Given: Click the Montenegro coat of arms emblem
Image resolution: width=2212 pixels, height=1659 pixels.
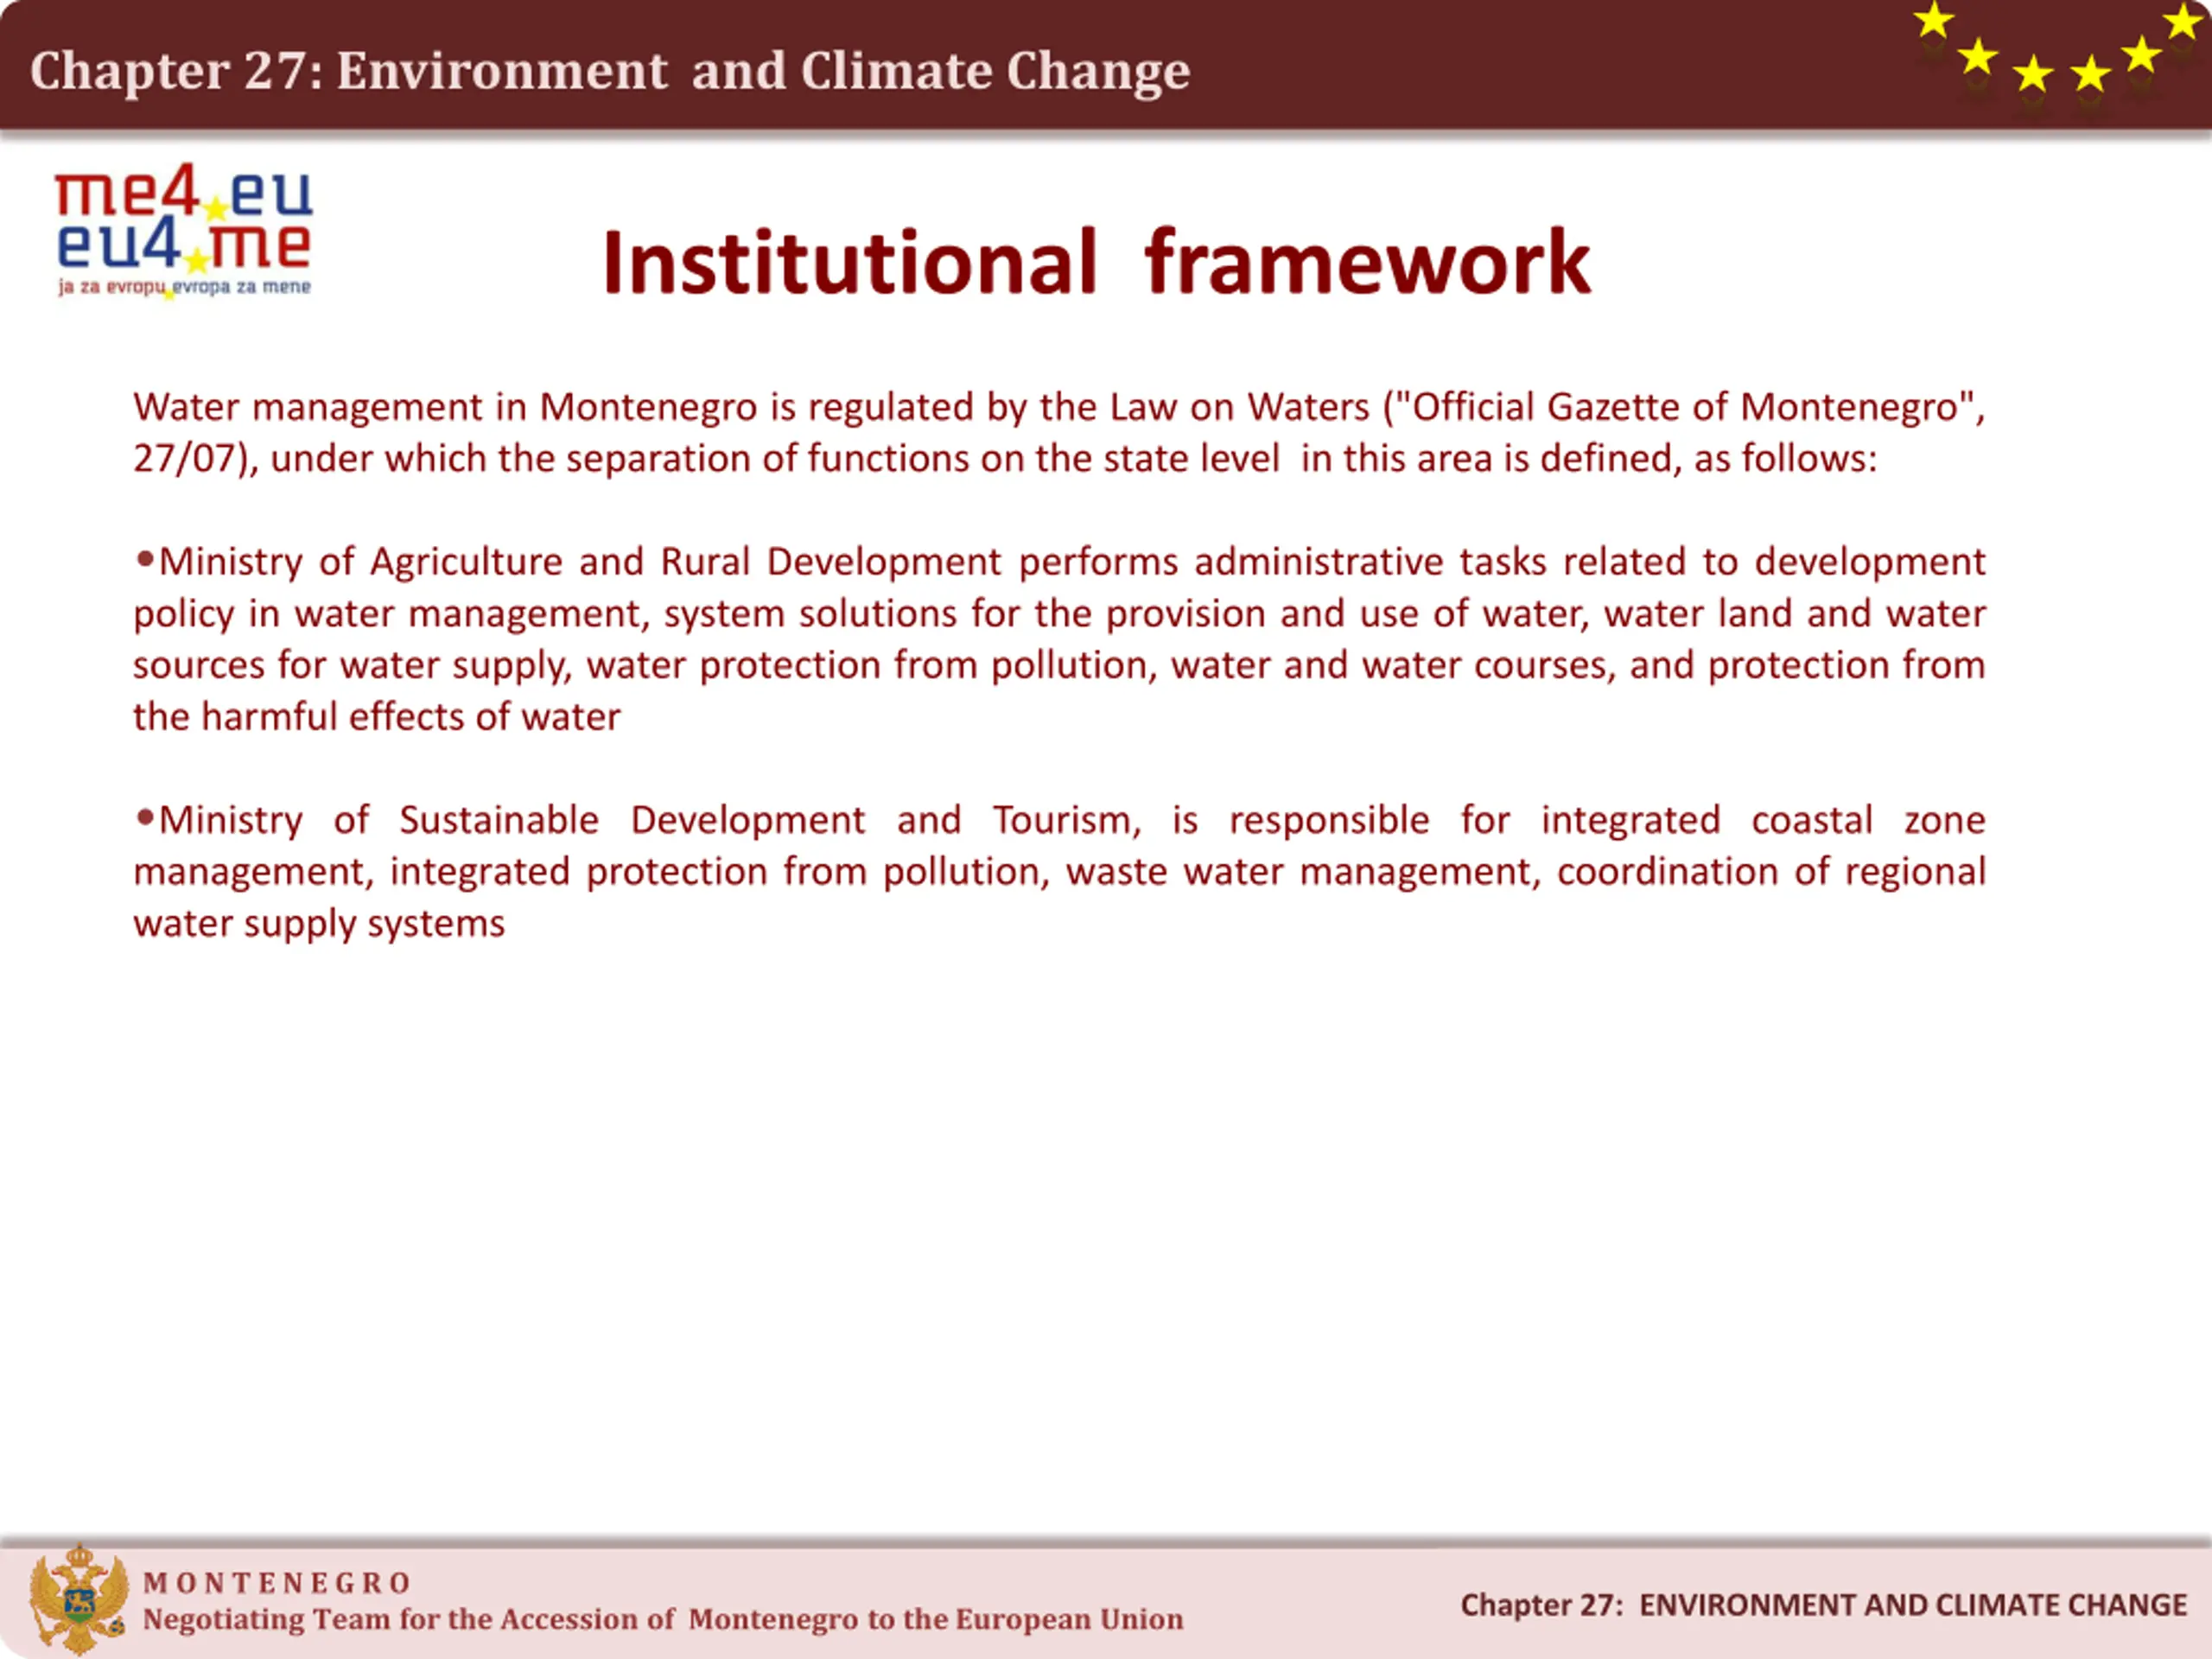Looking at the screenshot, I should 79,1599.
